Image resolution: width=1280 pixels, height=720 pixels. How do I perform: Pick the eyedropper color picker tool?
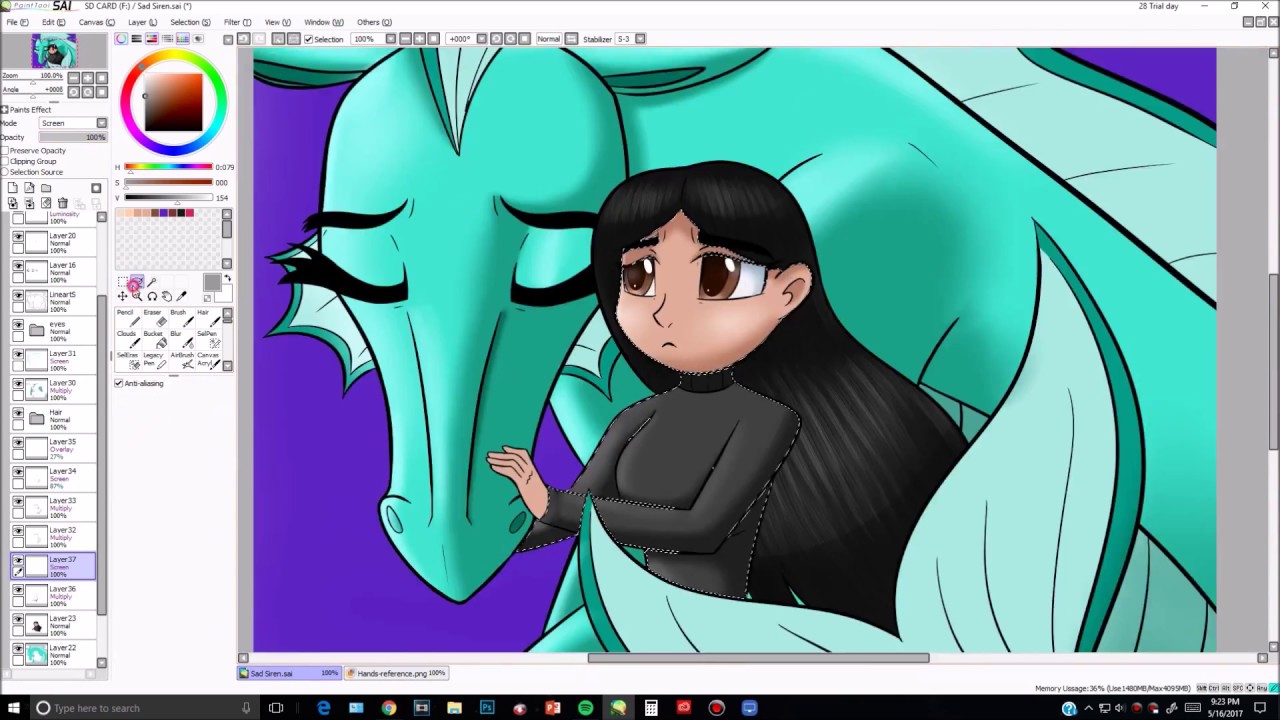point(181,296)
